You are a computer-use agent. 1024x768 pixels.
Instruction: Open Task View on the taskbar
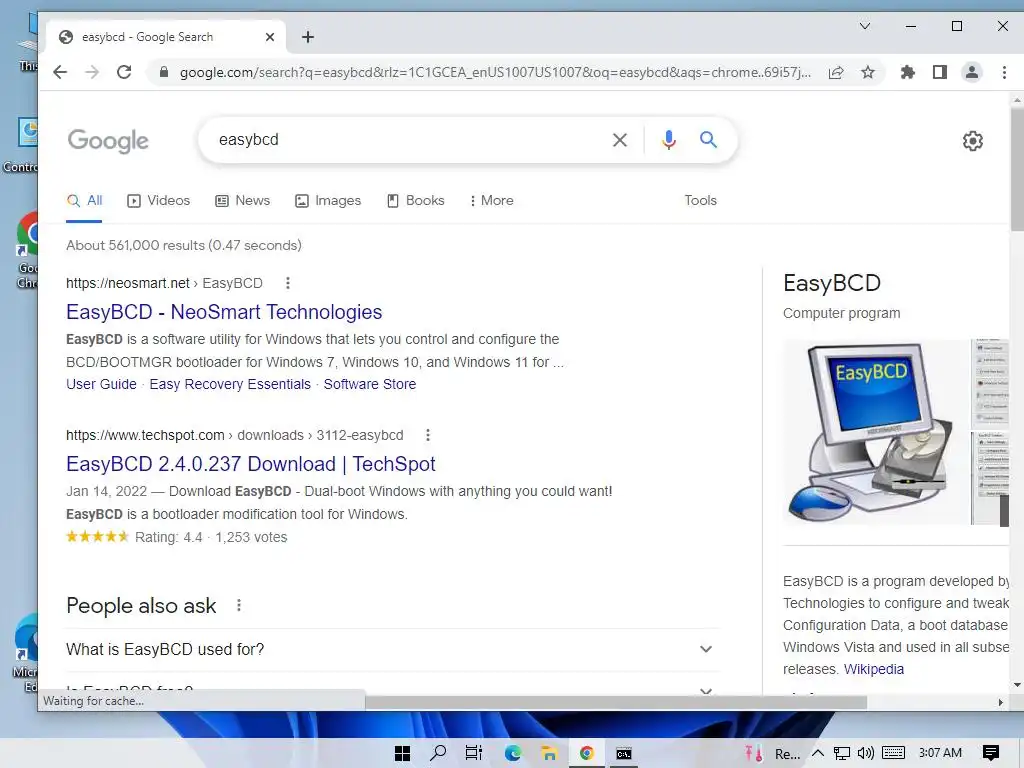474,753
